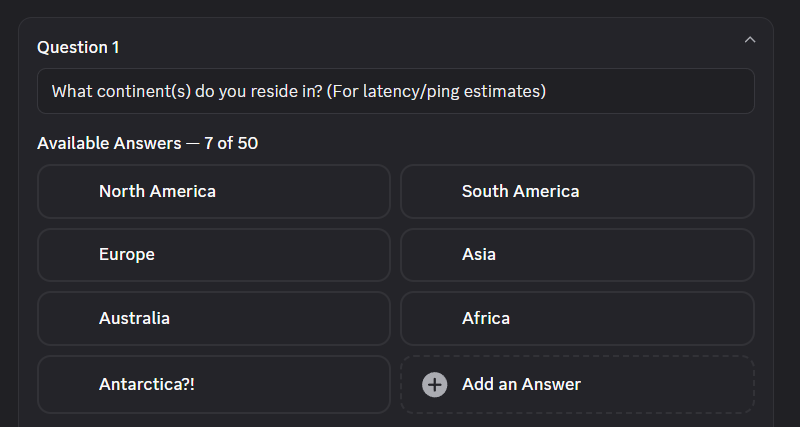Click the plus icon in Add an Answer
Image resolution: width=800 pixels, height=427 pixels.
(x=434, y=385)
